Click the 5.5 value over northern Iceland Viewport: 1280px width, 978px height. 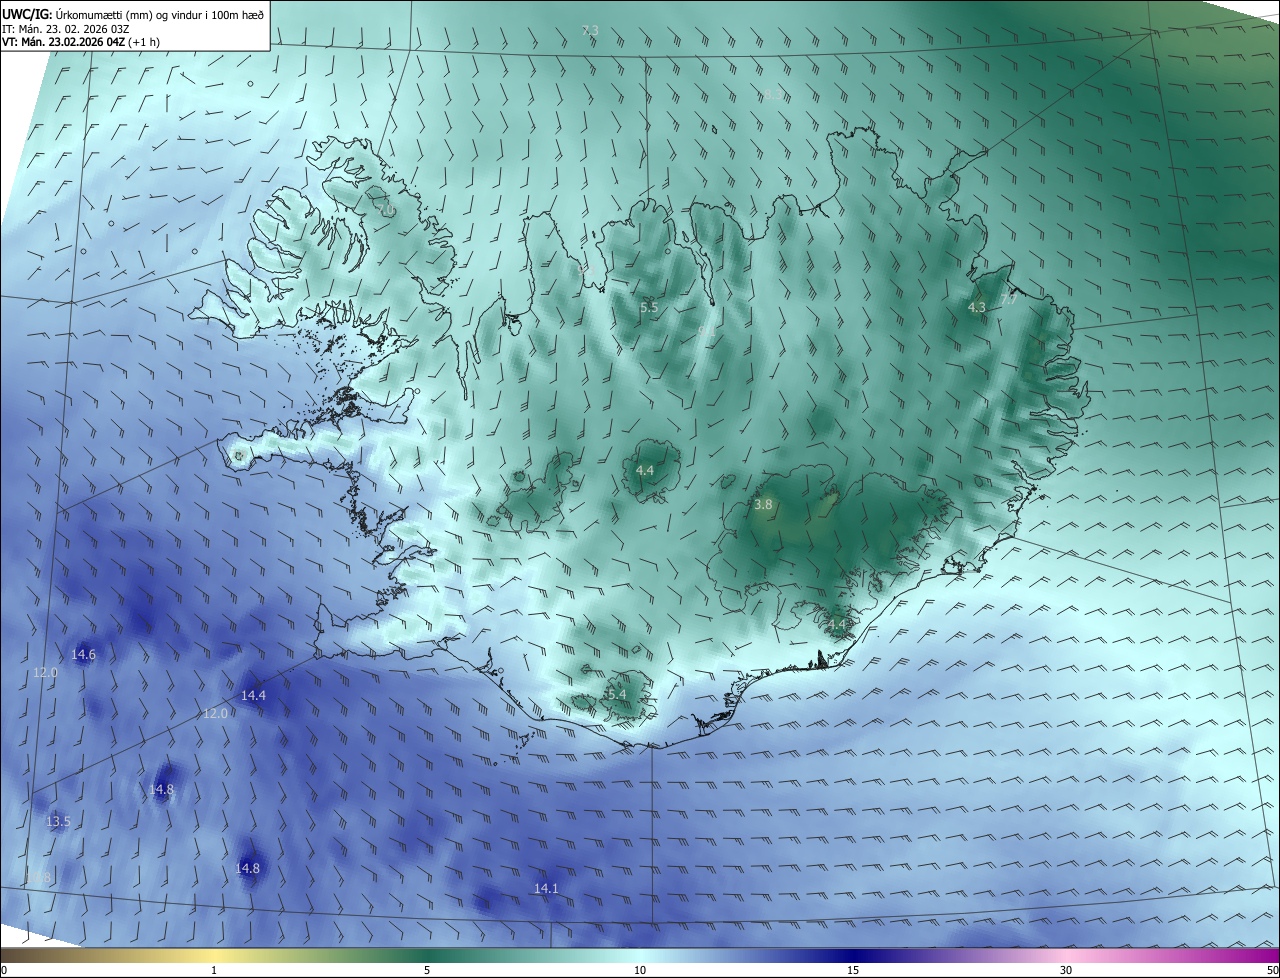649,308
